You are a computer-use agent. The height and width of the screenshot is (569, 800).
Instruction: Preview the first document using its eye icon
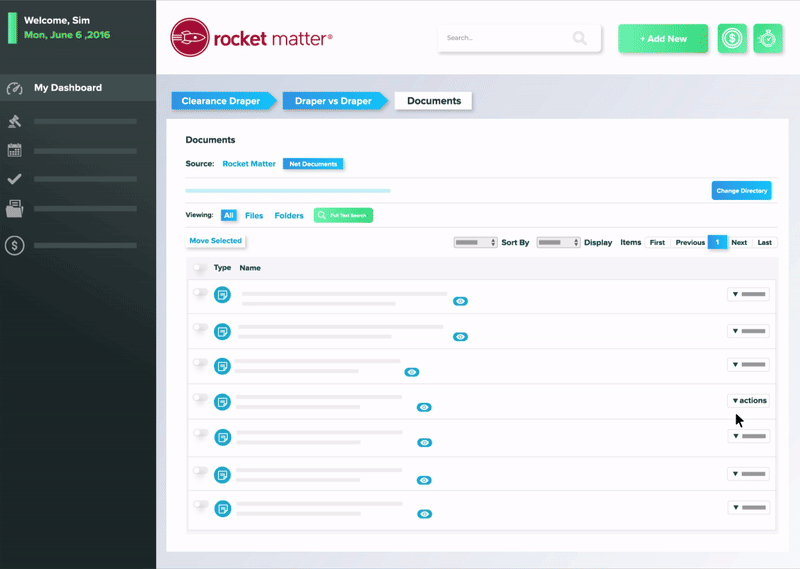[460, 300]
